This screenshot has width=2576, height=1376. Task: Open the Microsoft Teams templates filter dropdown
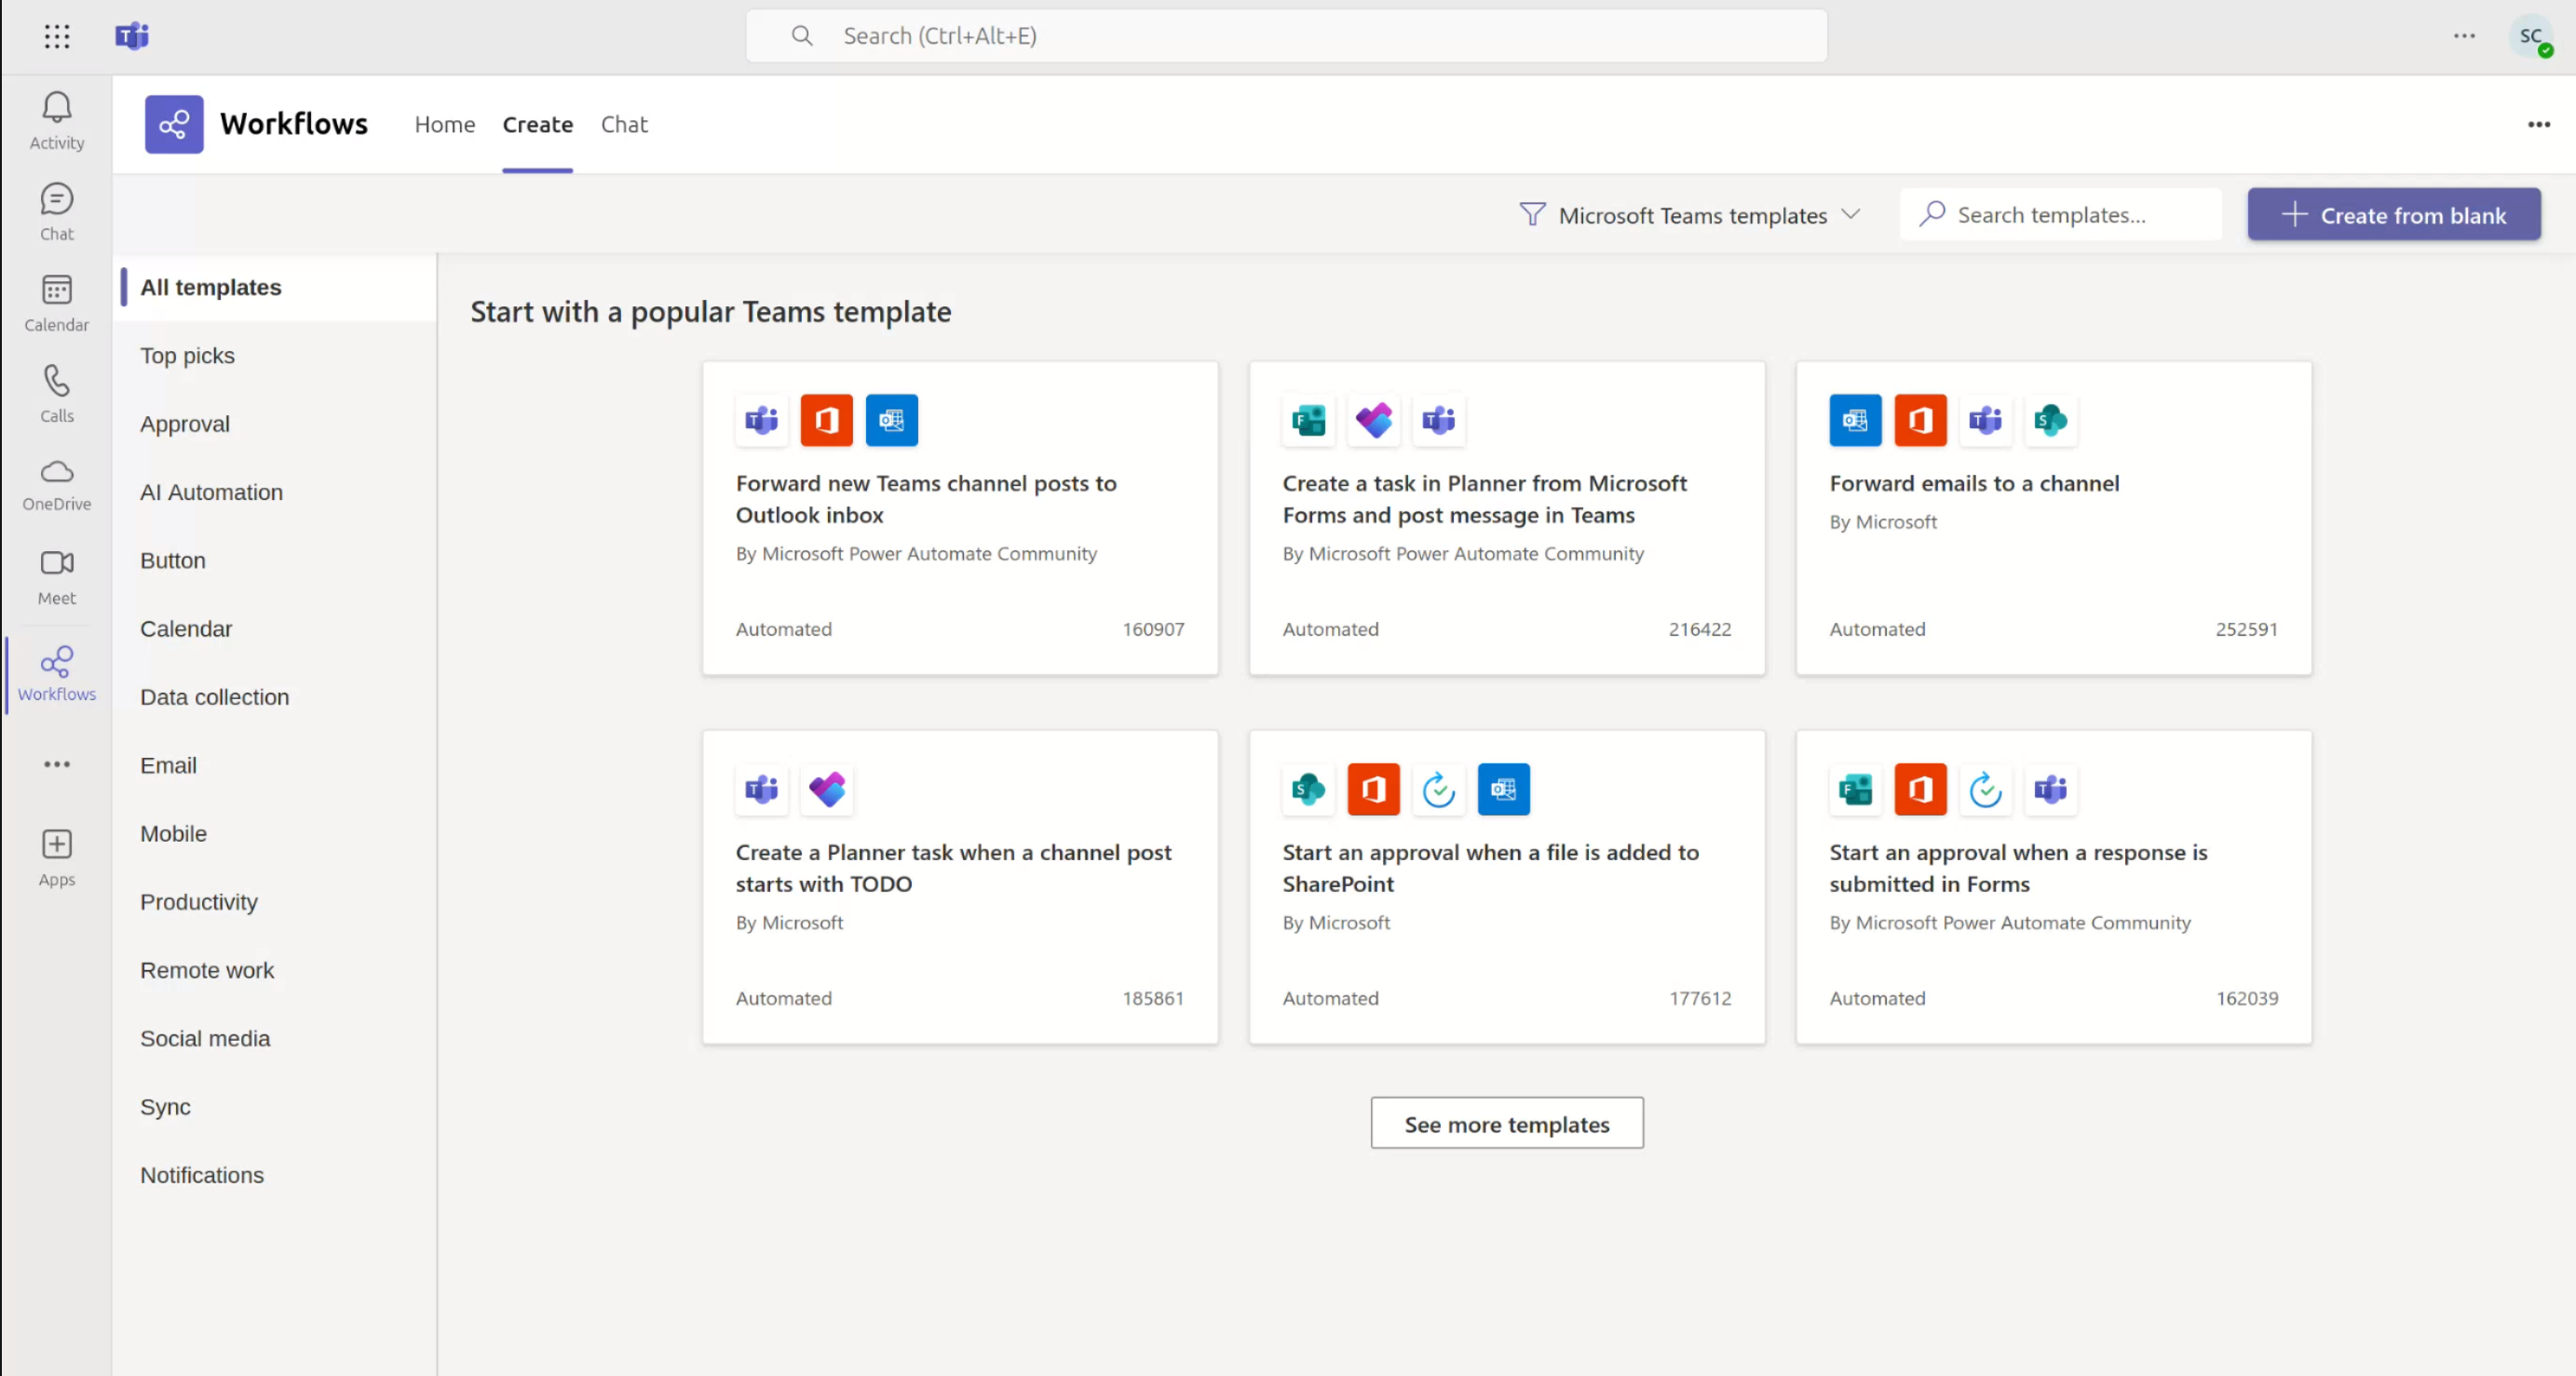(x=1689, y=214)
